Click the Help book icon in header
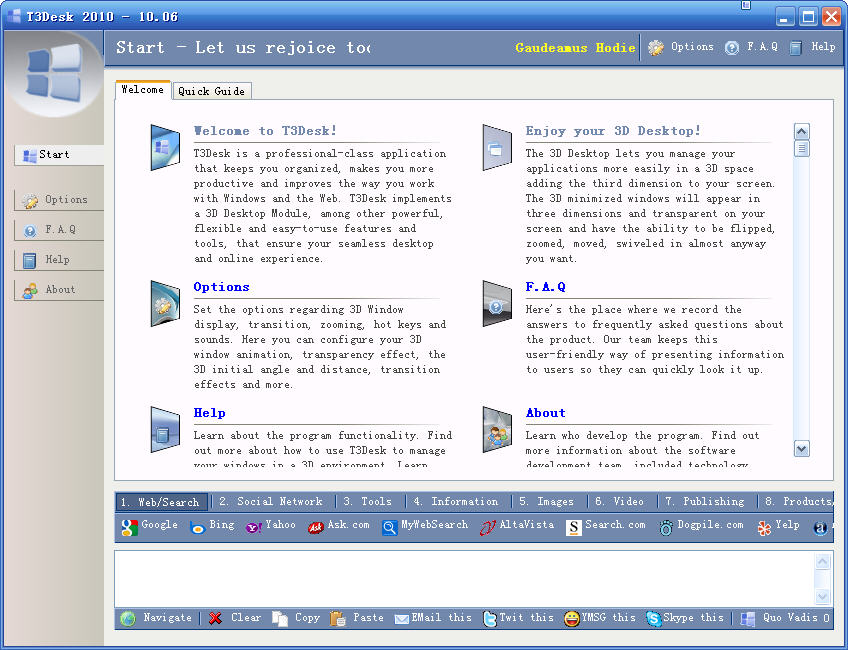The width and height of the screenshot is (848, 650). [795, 48]
